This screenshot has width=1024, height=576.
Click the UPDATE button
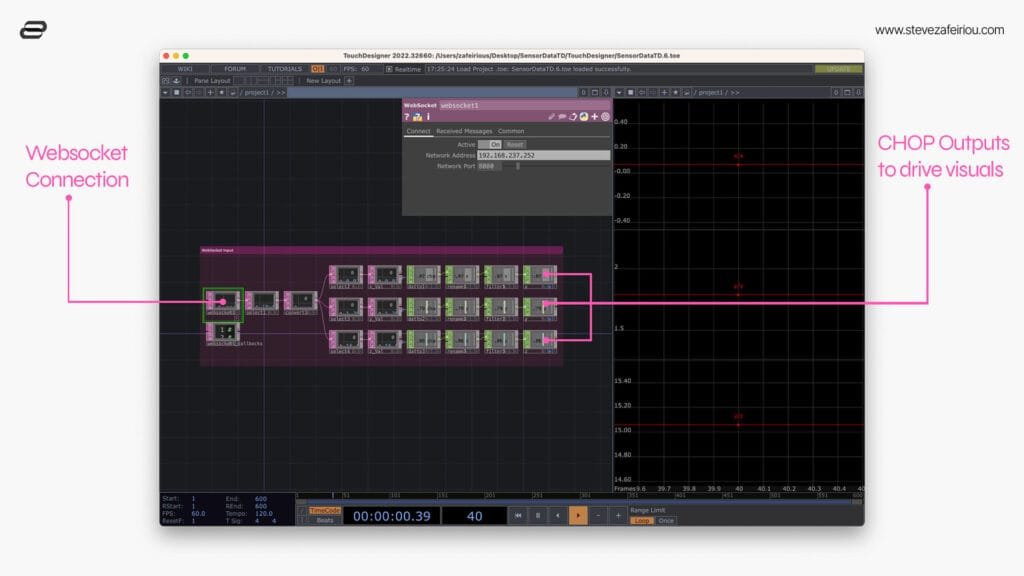pyautogui.click(x=839, y=69)
